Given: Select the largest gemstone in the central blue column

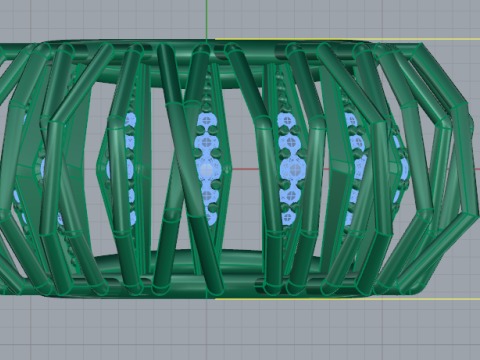Looking at the screenshot, I should pos(206,169).
